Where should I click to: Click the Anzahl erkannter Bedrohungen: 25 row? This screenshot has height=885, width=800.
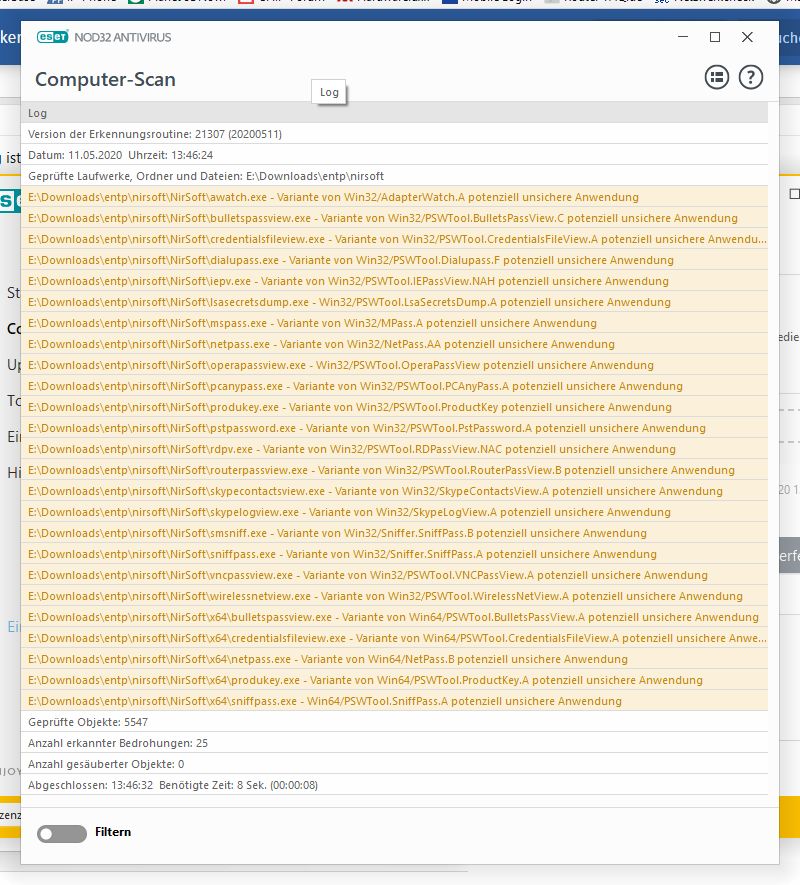pos(394,743)
